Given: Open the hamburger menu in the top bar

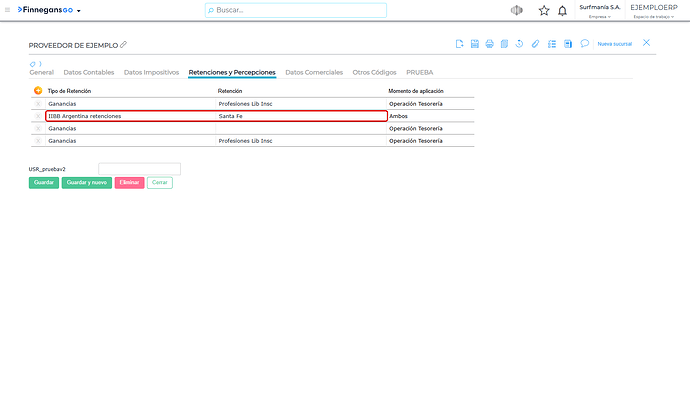Looking at the screenshot, I should click(x=7, y=10).
